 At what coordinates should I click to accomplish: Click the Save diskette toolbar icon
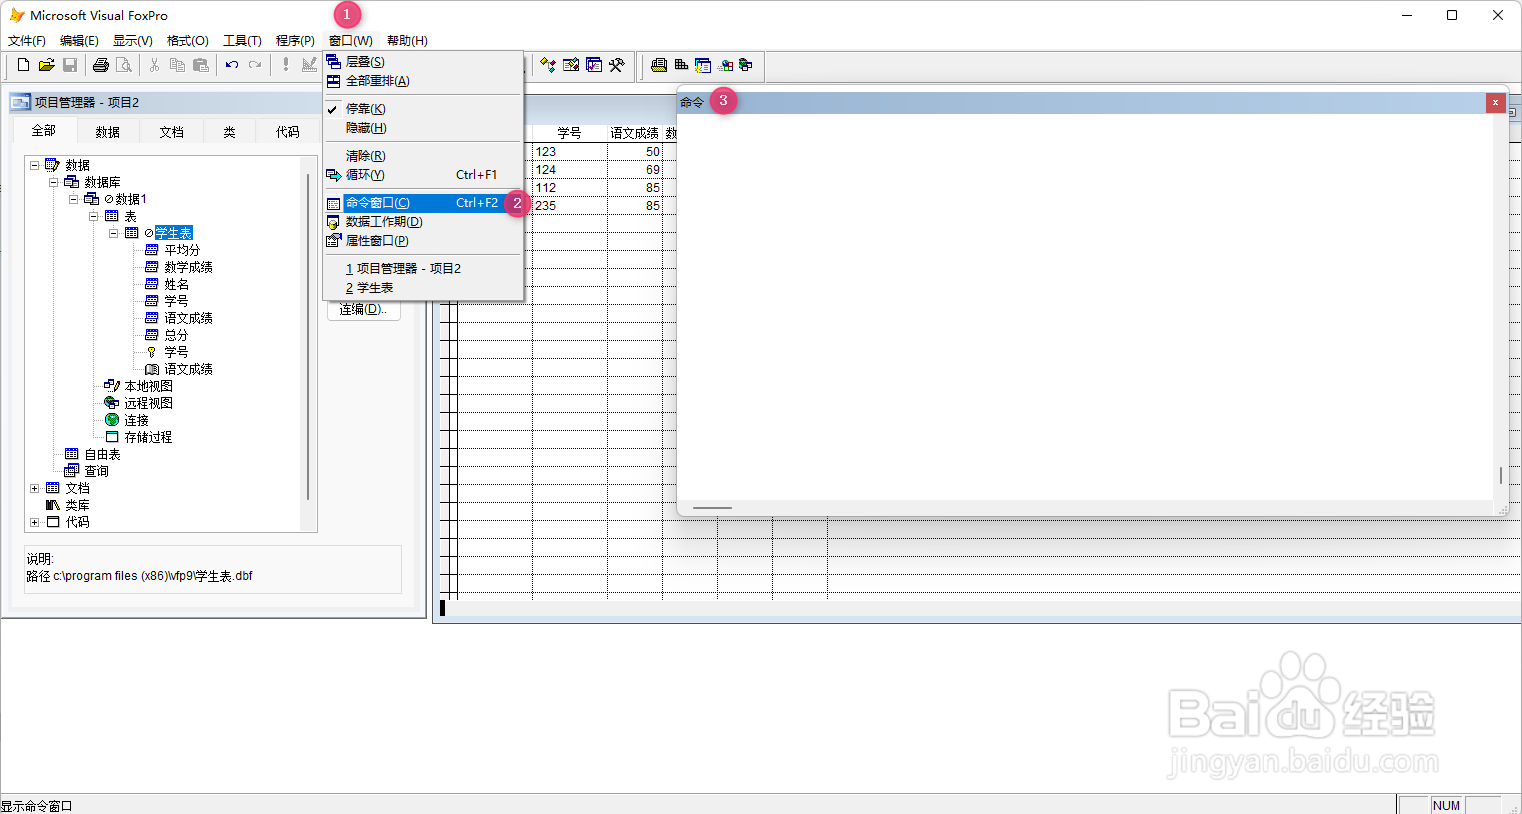pyautogui.click(x=69, y=65)
